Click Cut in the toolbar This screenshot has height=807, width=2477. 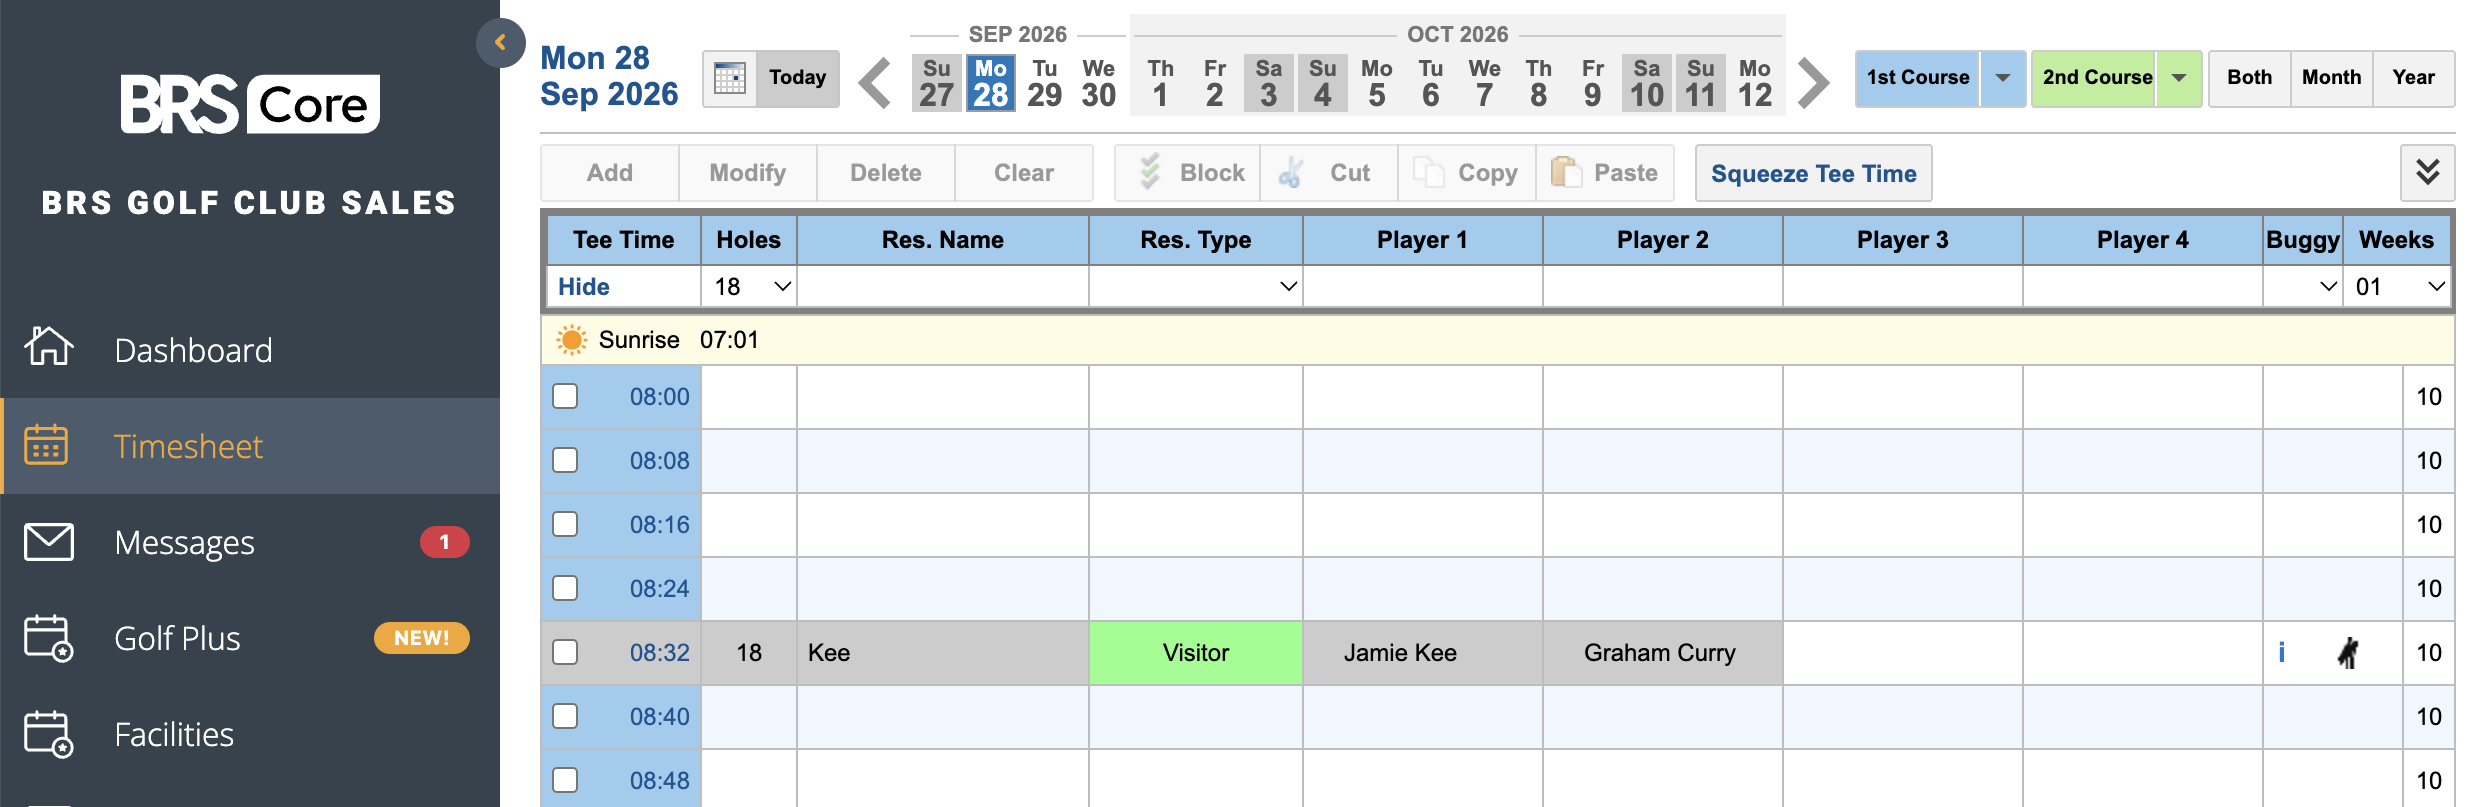(x=1329, y=173)
